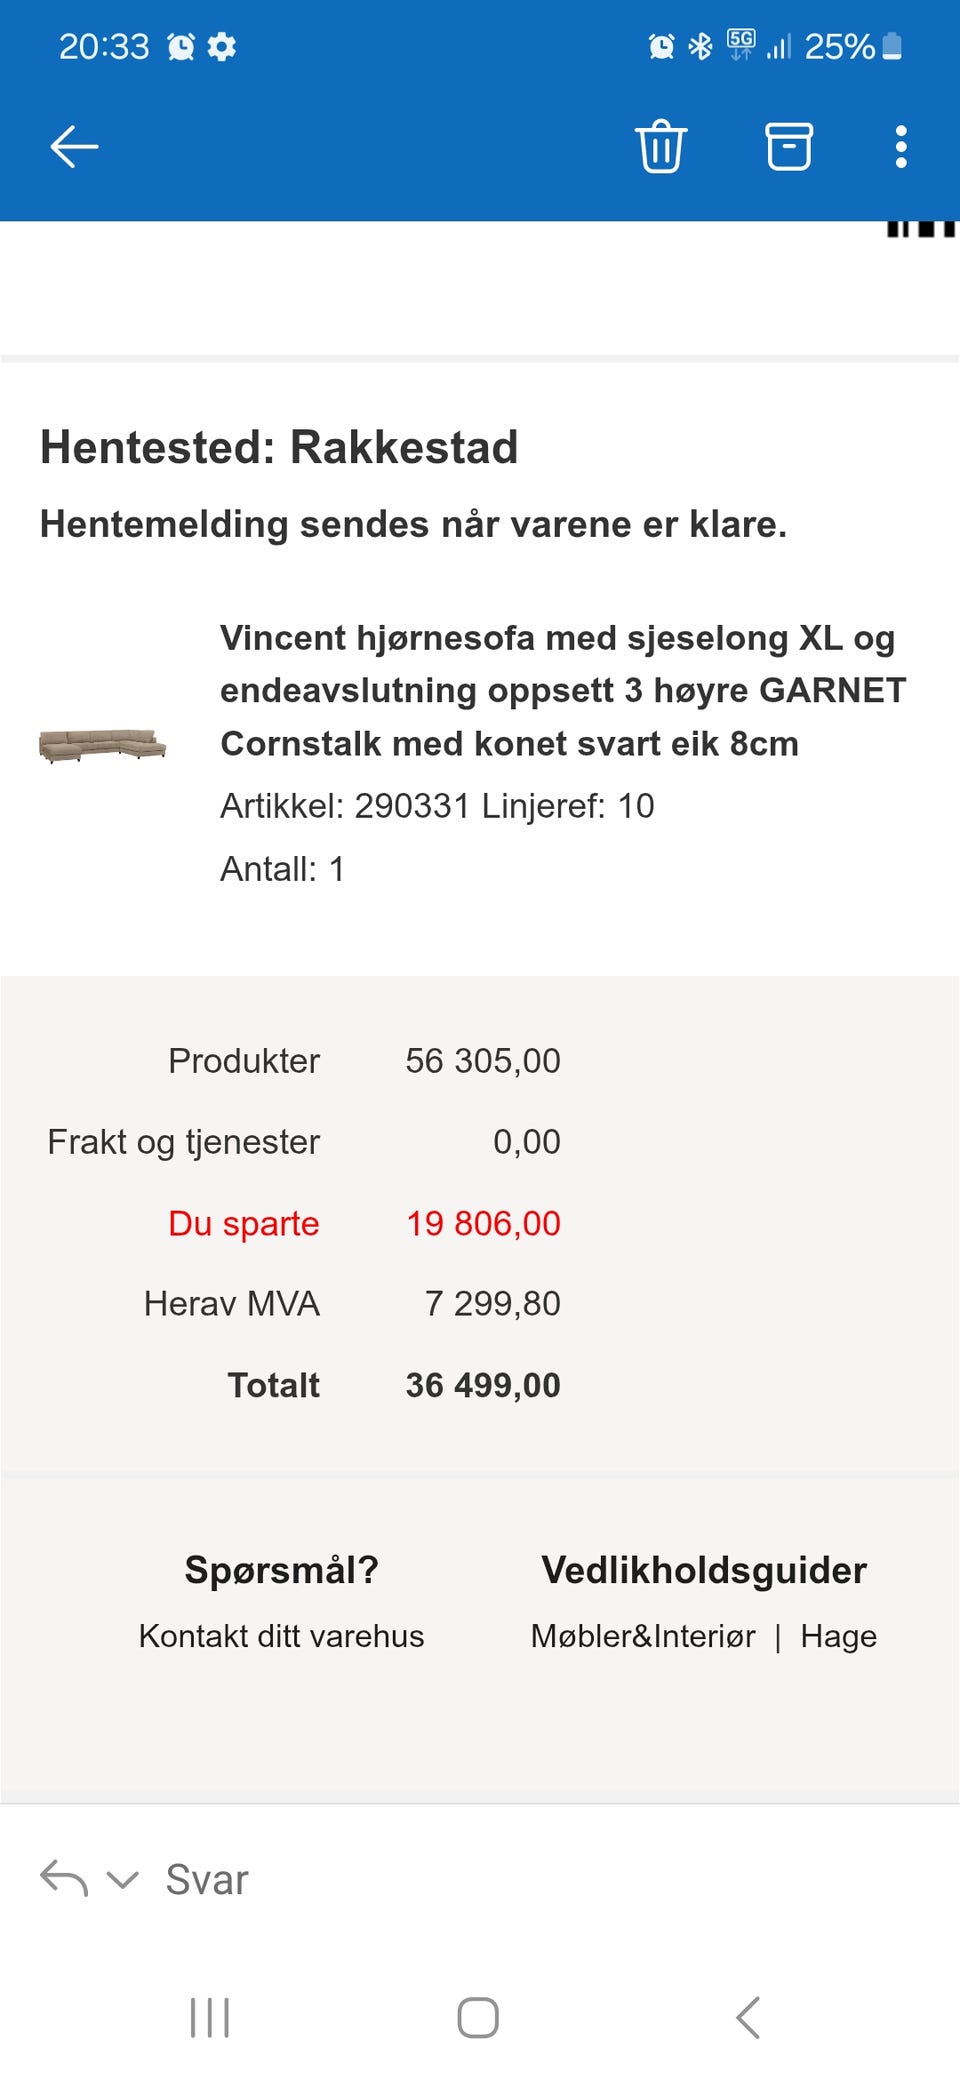The image size is (960, 2080).
Task: Open the three-dot overflow menu
Action: click(901, 147)
